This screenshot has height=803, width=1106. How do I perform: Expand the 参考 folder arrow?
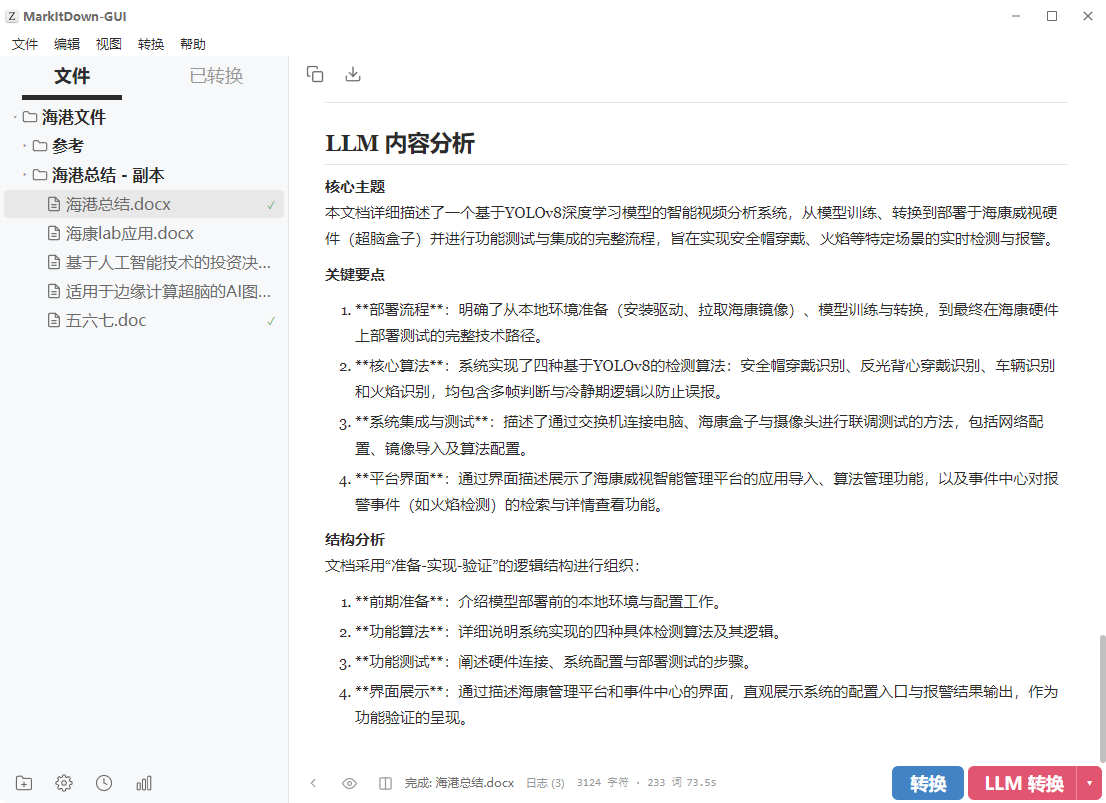click(25, 146)
